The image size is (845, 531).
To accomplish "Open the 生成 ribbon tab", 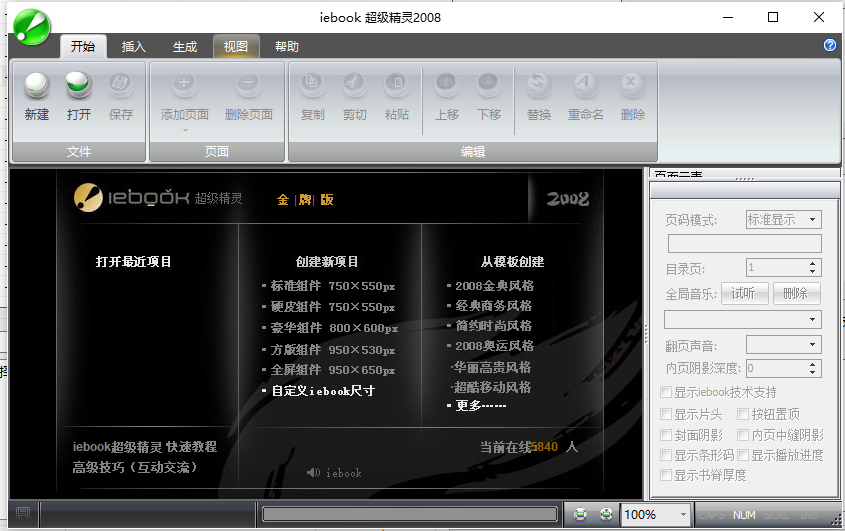I will point(185,47).
